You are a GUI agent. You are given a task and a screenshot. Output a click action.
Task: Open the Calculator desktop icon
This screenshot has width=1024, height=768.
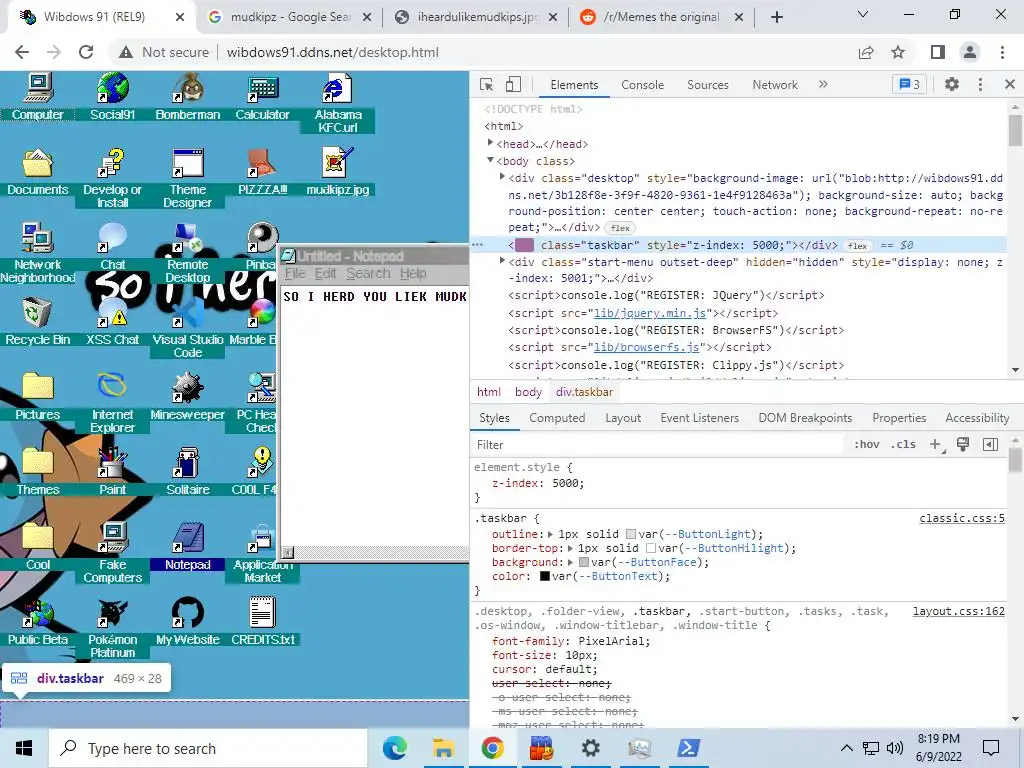pos(263,97)
